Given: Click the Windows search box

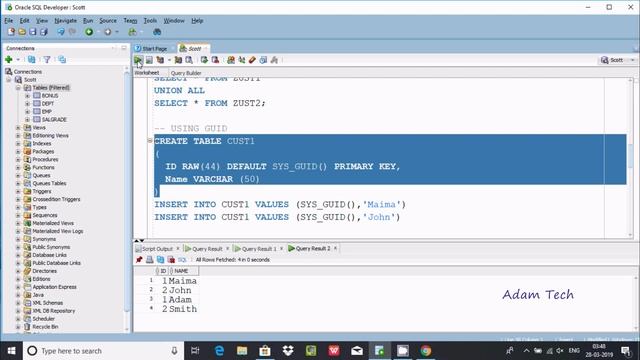Looking at the screenshot, I should (x=104, y=351).
